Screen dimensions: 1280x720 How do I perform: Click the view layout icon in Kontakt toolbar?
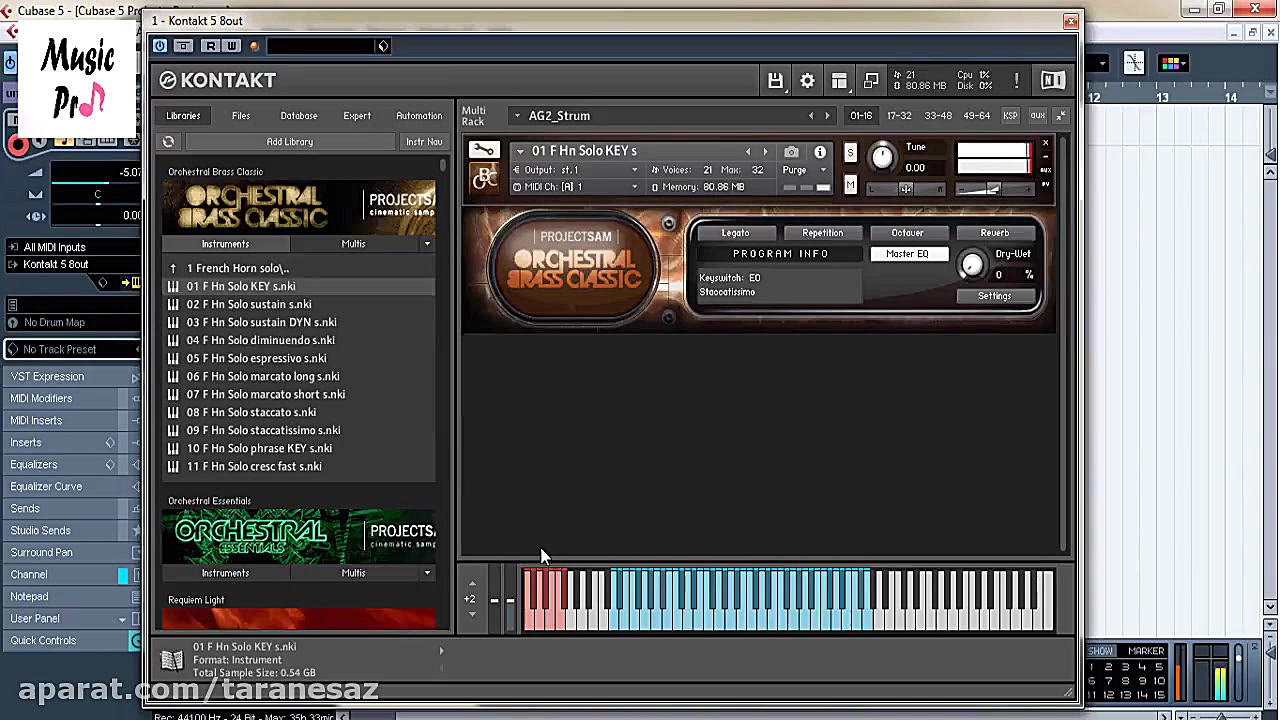(x=839, y=81)
